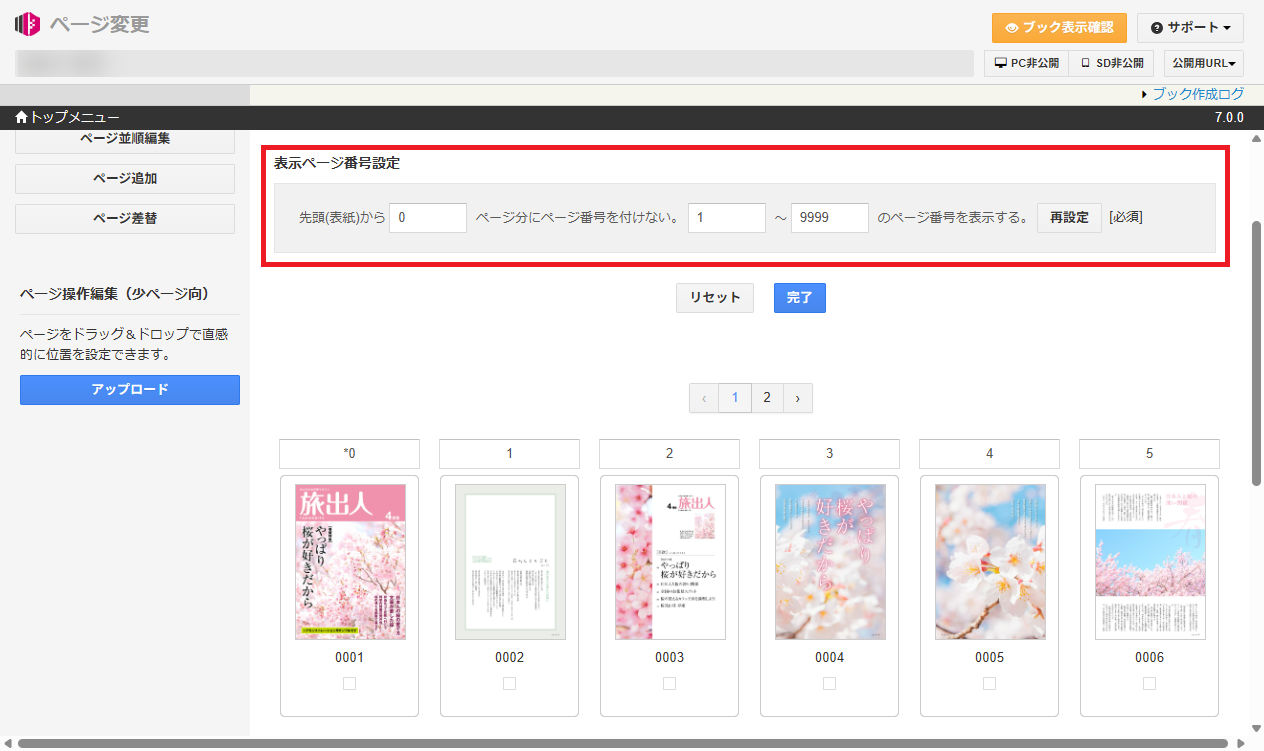
Task: Check the checkbox under page 0001
Action: point(349,683)
